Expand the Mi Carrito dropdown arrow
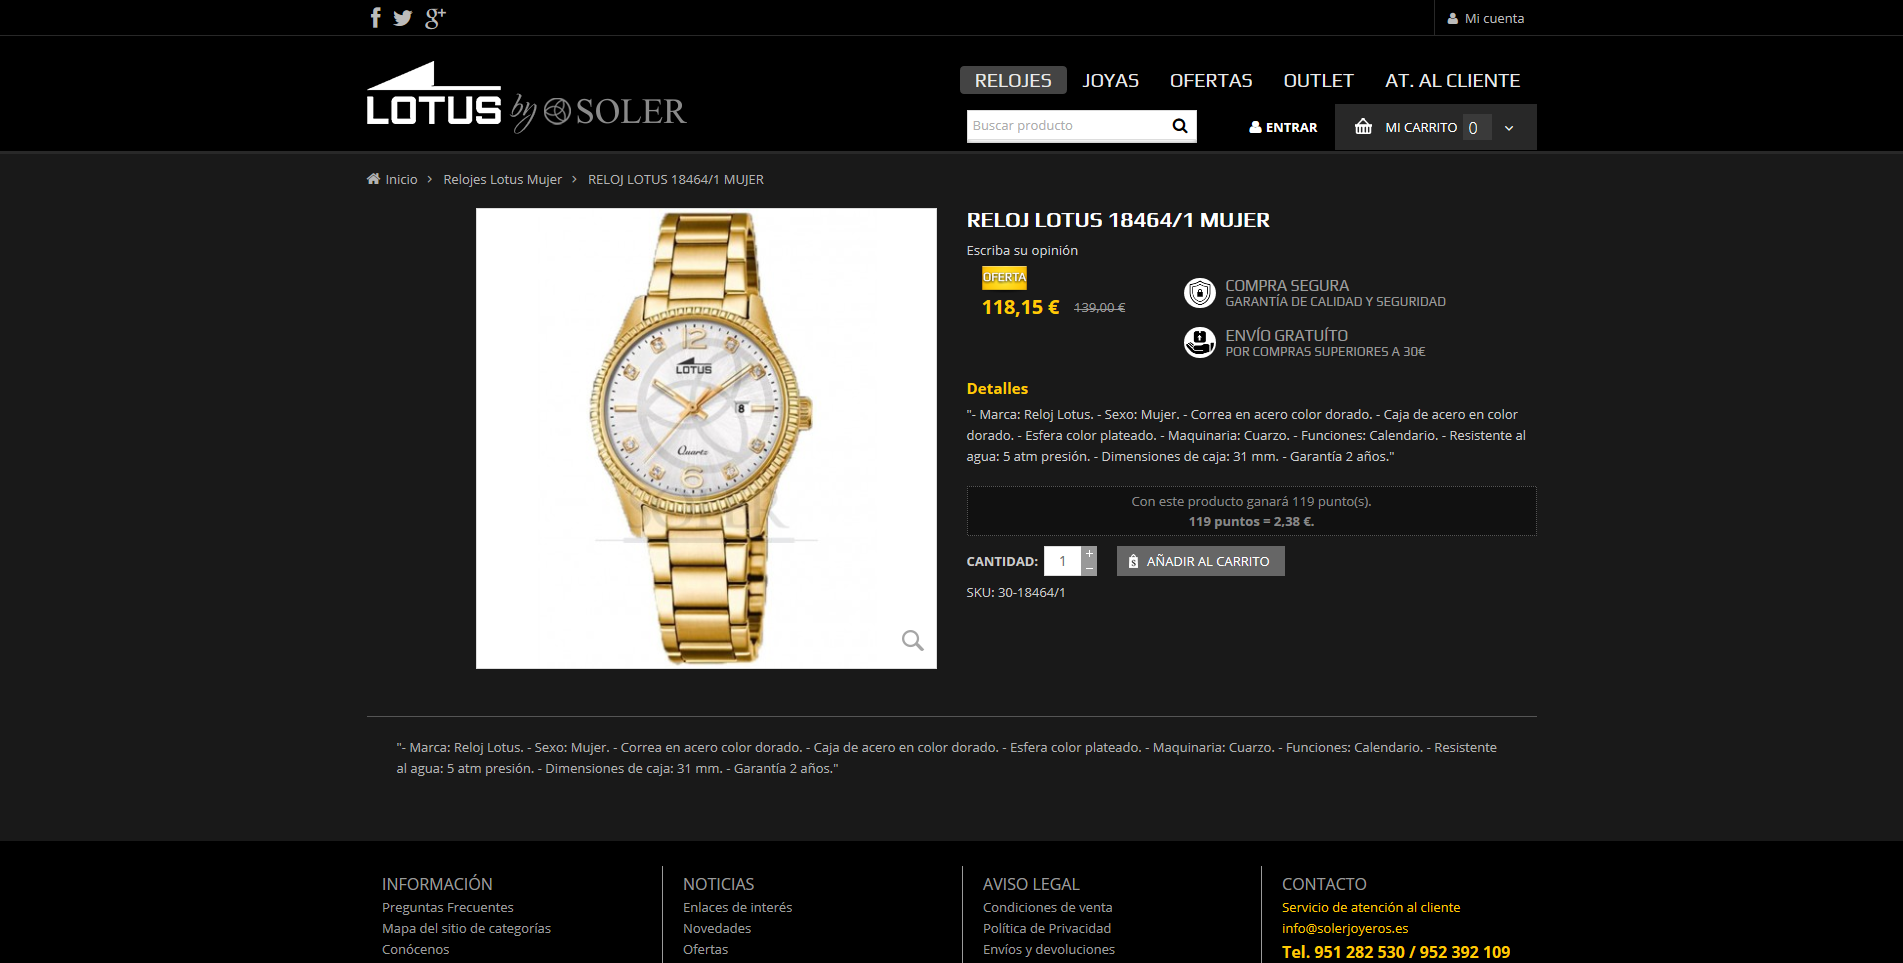 coord(1509,128)
